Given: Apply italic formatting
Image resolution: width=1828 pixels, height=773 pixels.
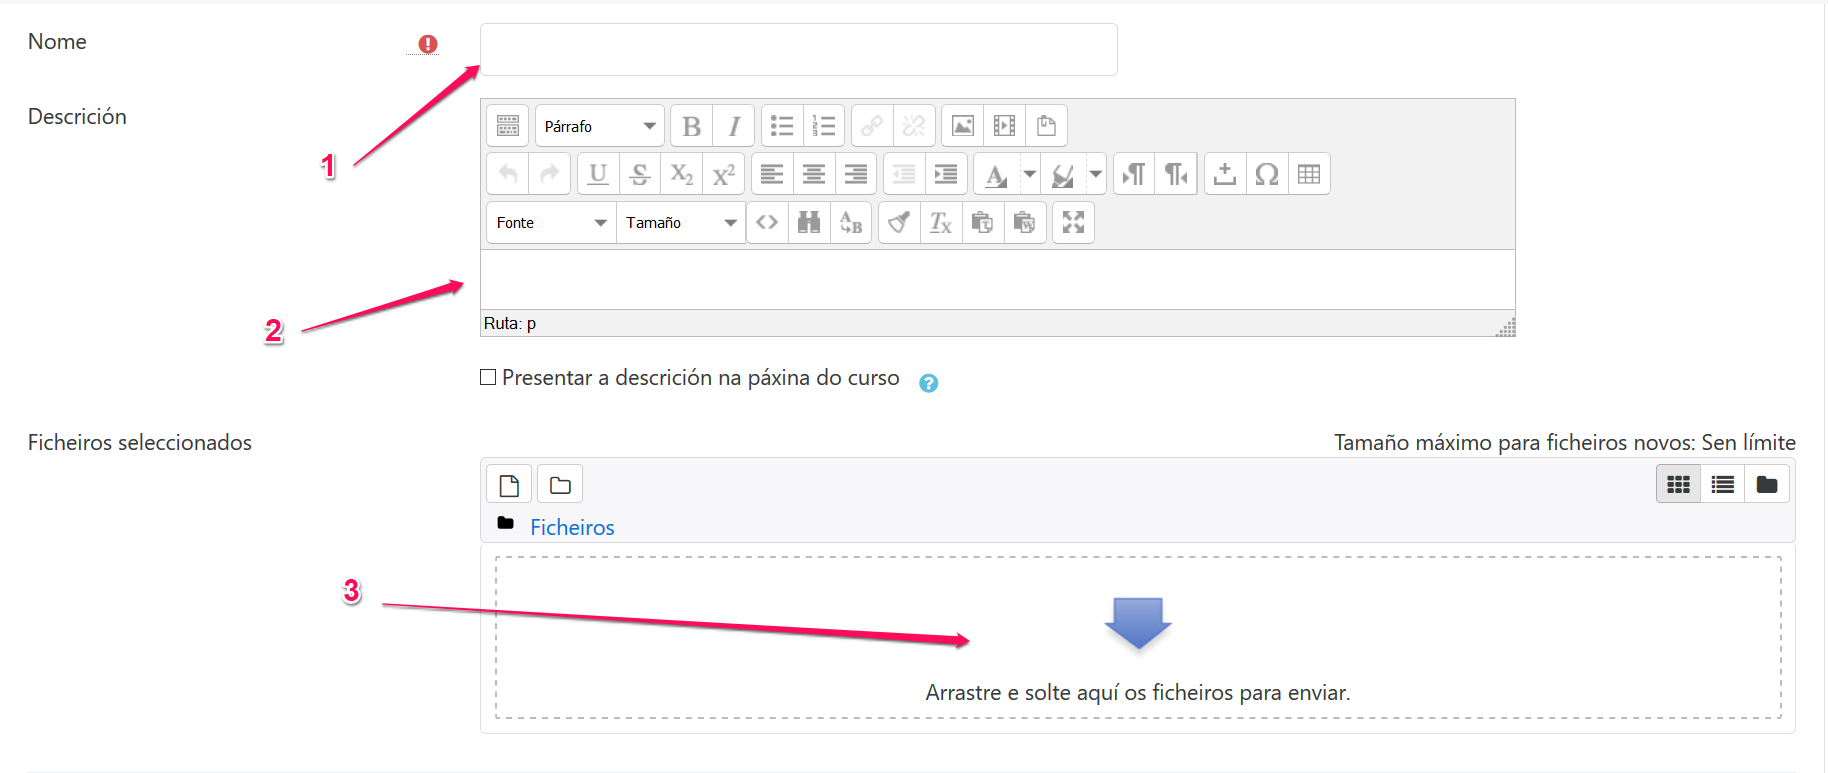Looking at the screenshot, I should click(734, 126).
